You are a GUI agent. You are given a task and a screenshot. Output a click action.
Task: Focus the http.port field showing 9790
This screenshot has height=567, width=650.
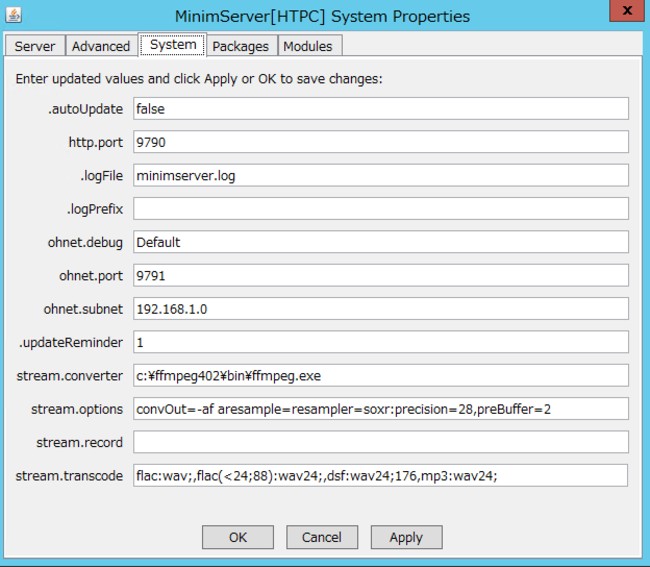point(381,142)
